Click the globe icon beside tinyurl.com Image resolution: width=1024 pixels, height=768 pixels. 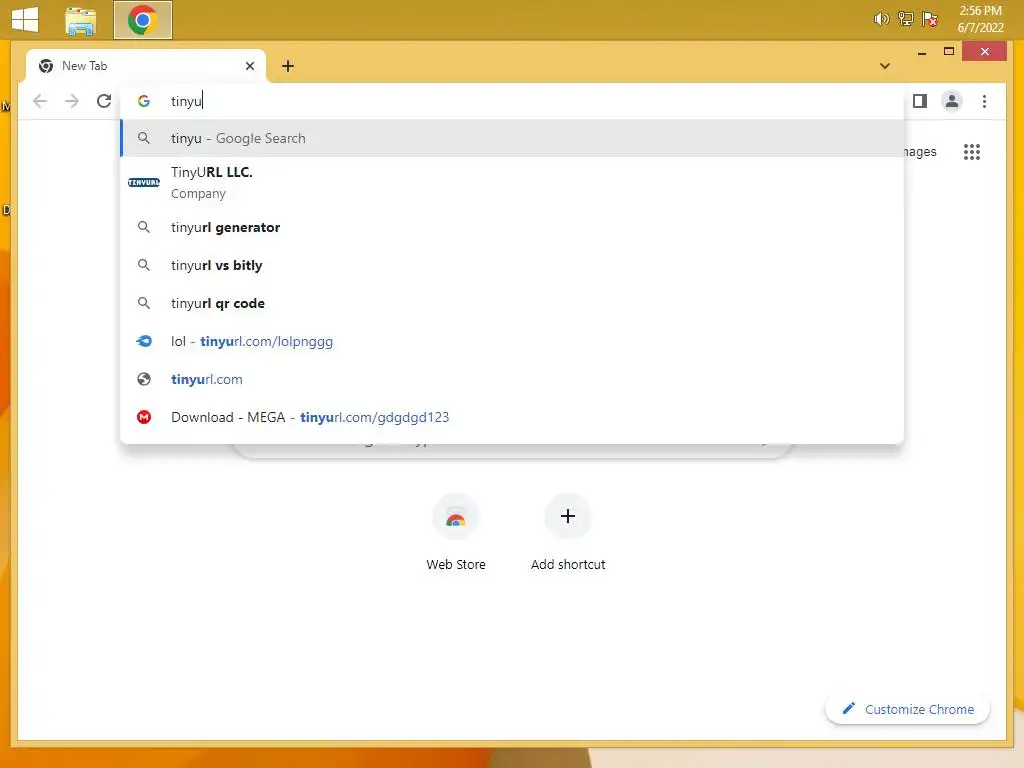point(144,379)
